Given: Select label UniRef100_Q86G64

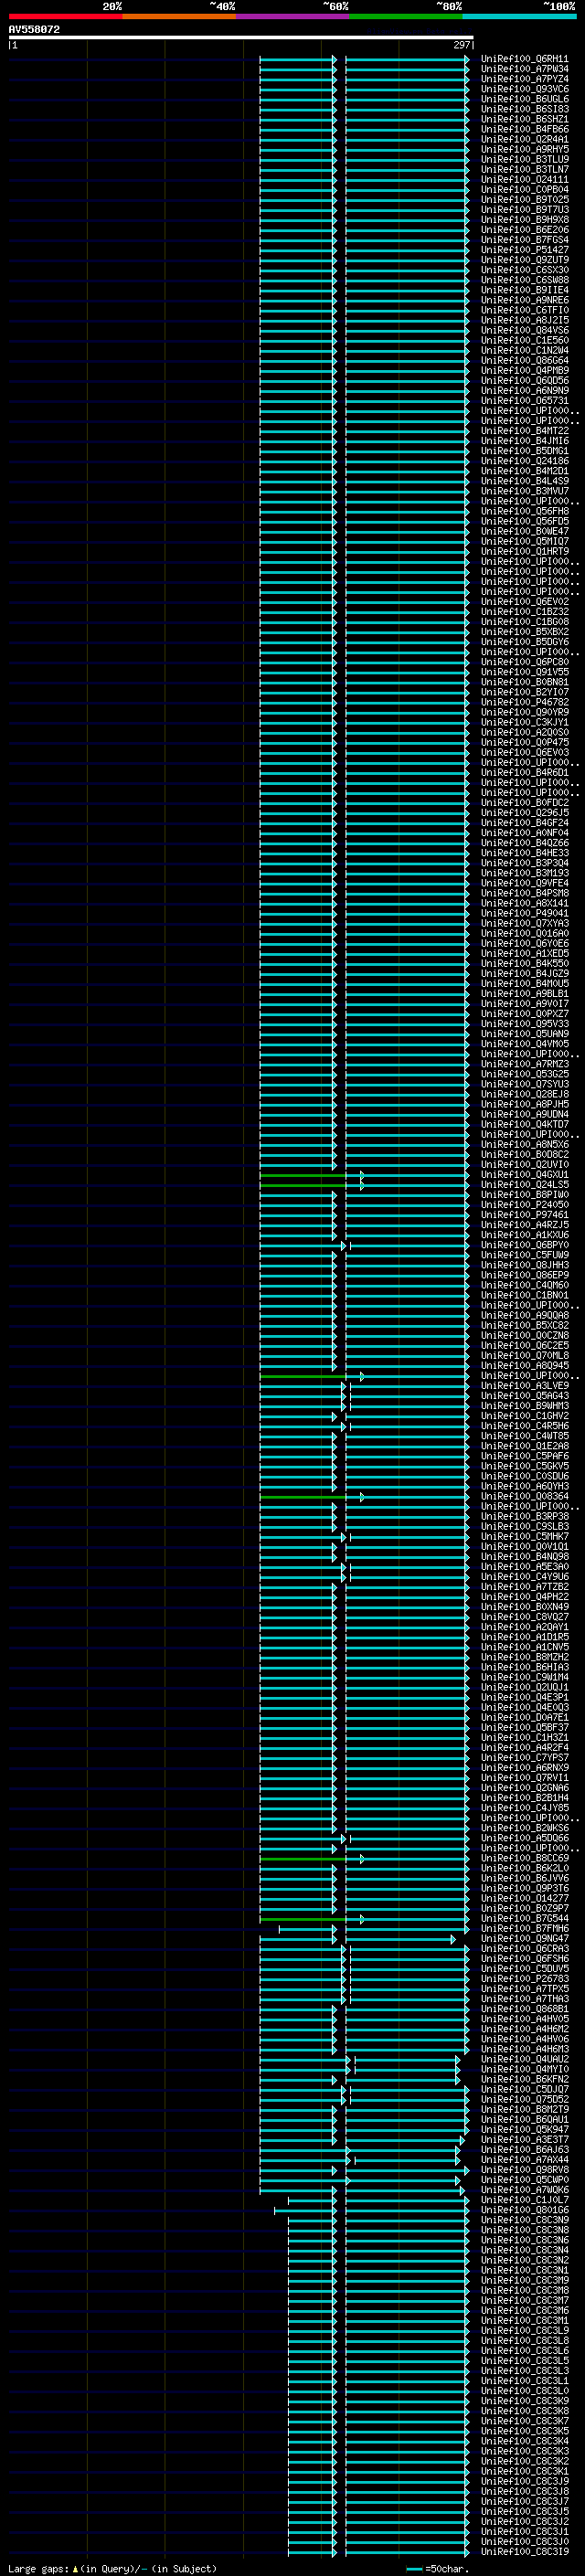Looking at the screenshot, I should click(525, 360).
